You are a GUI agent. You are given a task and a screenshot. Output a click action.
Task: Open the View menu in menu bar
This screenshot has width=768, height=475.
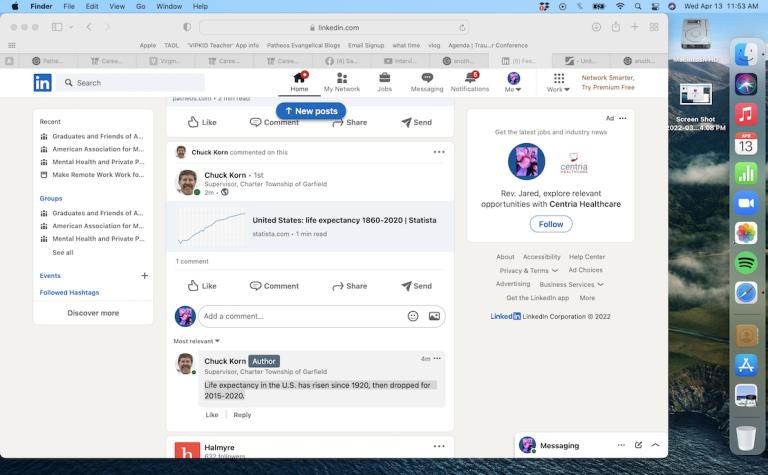click(117, 6)
